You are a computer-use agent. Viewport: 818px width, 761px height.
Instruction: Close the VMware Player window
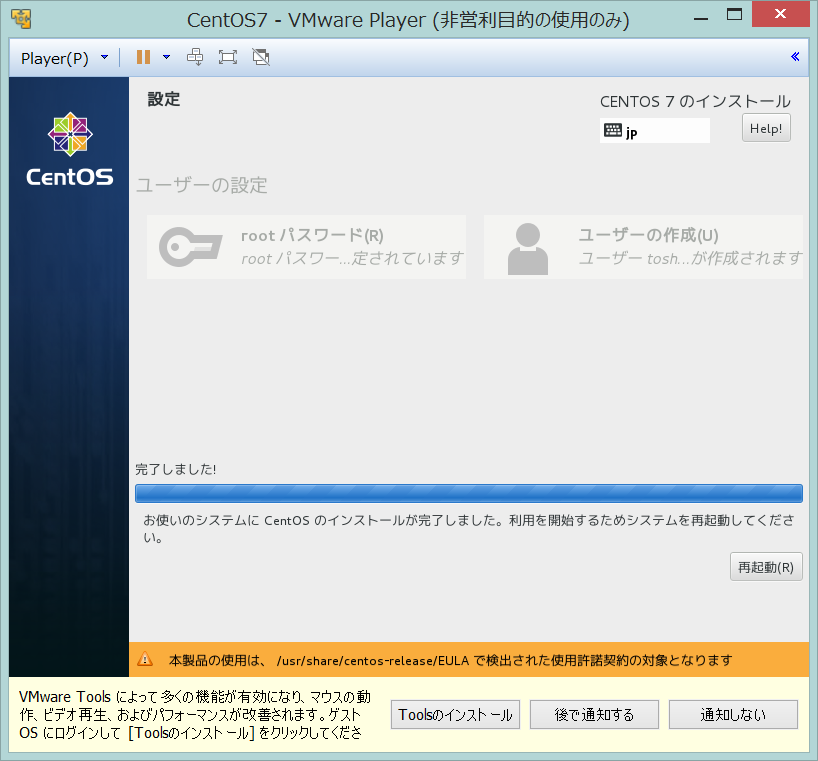coord(780,14)
